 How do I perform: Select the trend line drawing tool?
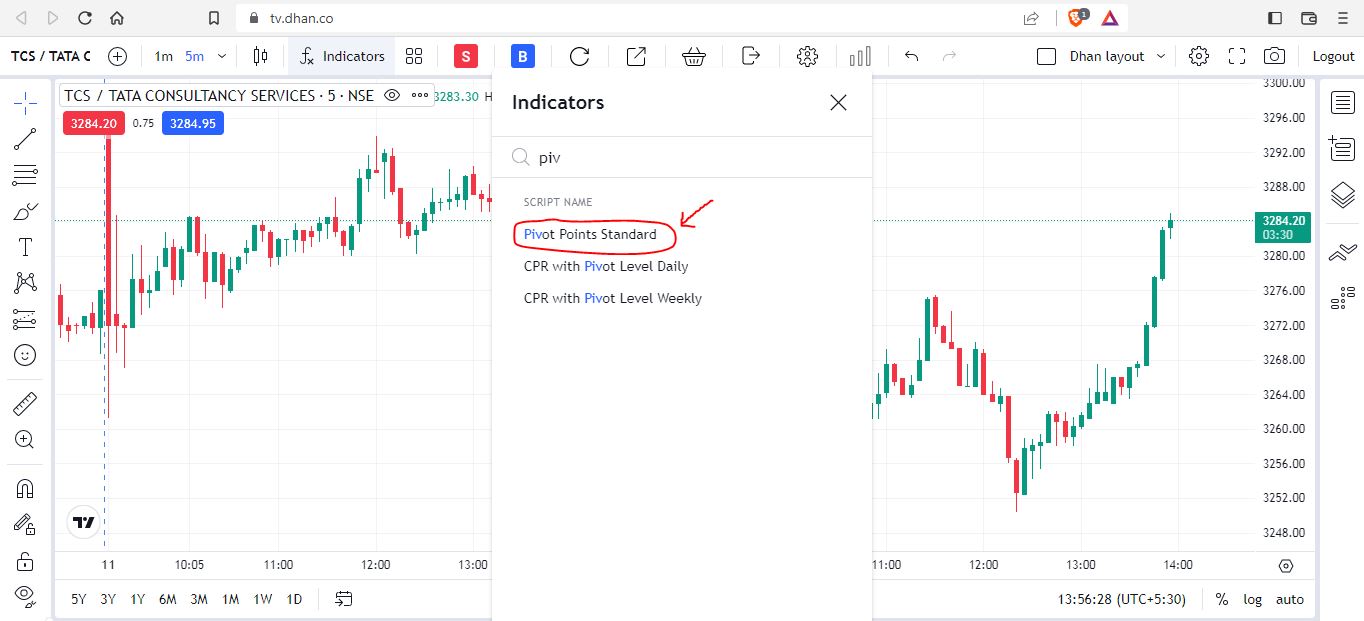pyautogui.click(x=25, y=139)
